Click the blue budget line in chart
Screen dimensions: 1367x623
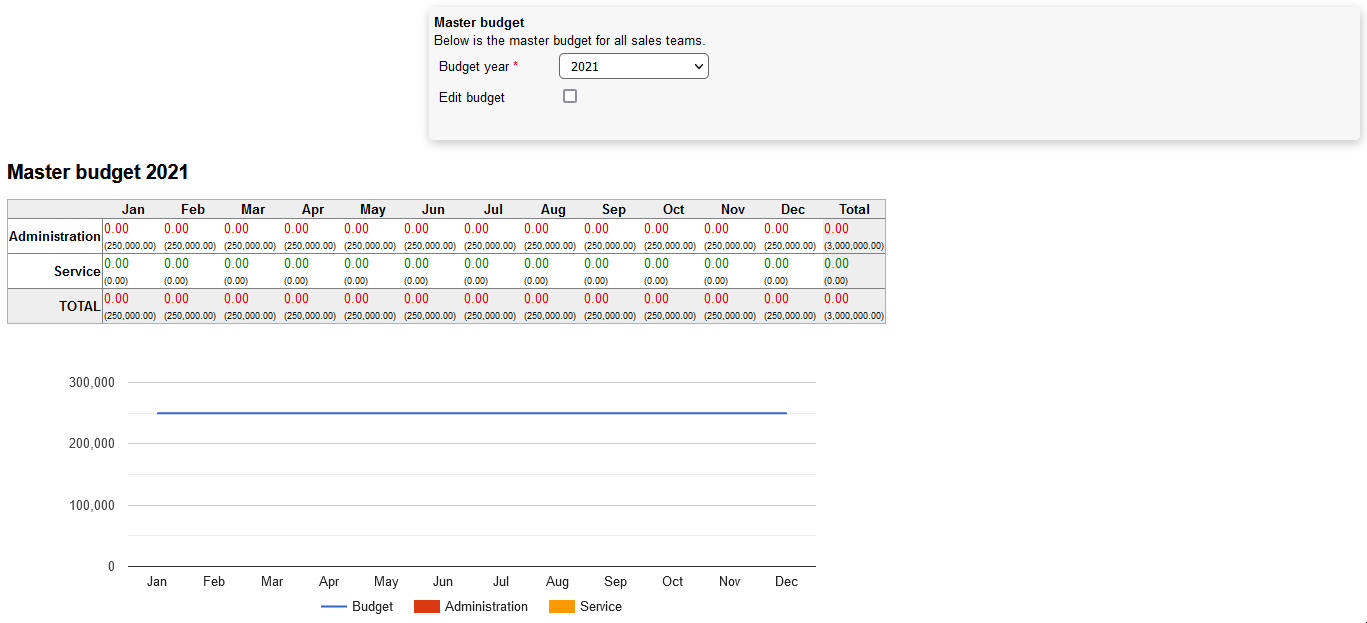(471, 413)
